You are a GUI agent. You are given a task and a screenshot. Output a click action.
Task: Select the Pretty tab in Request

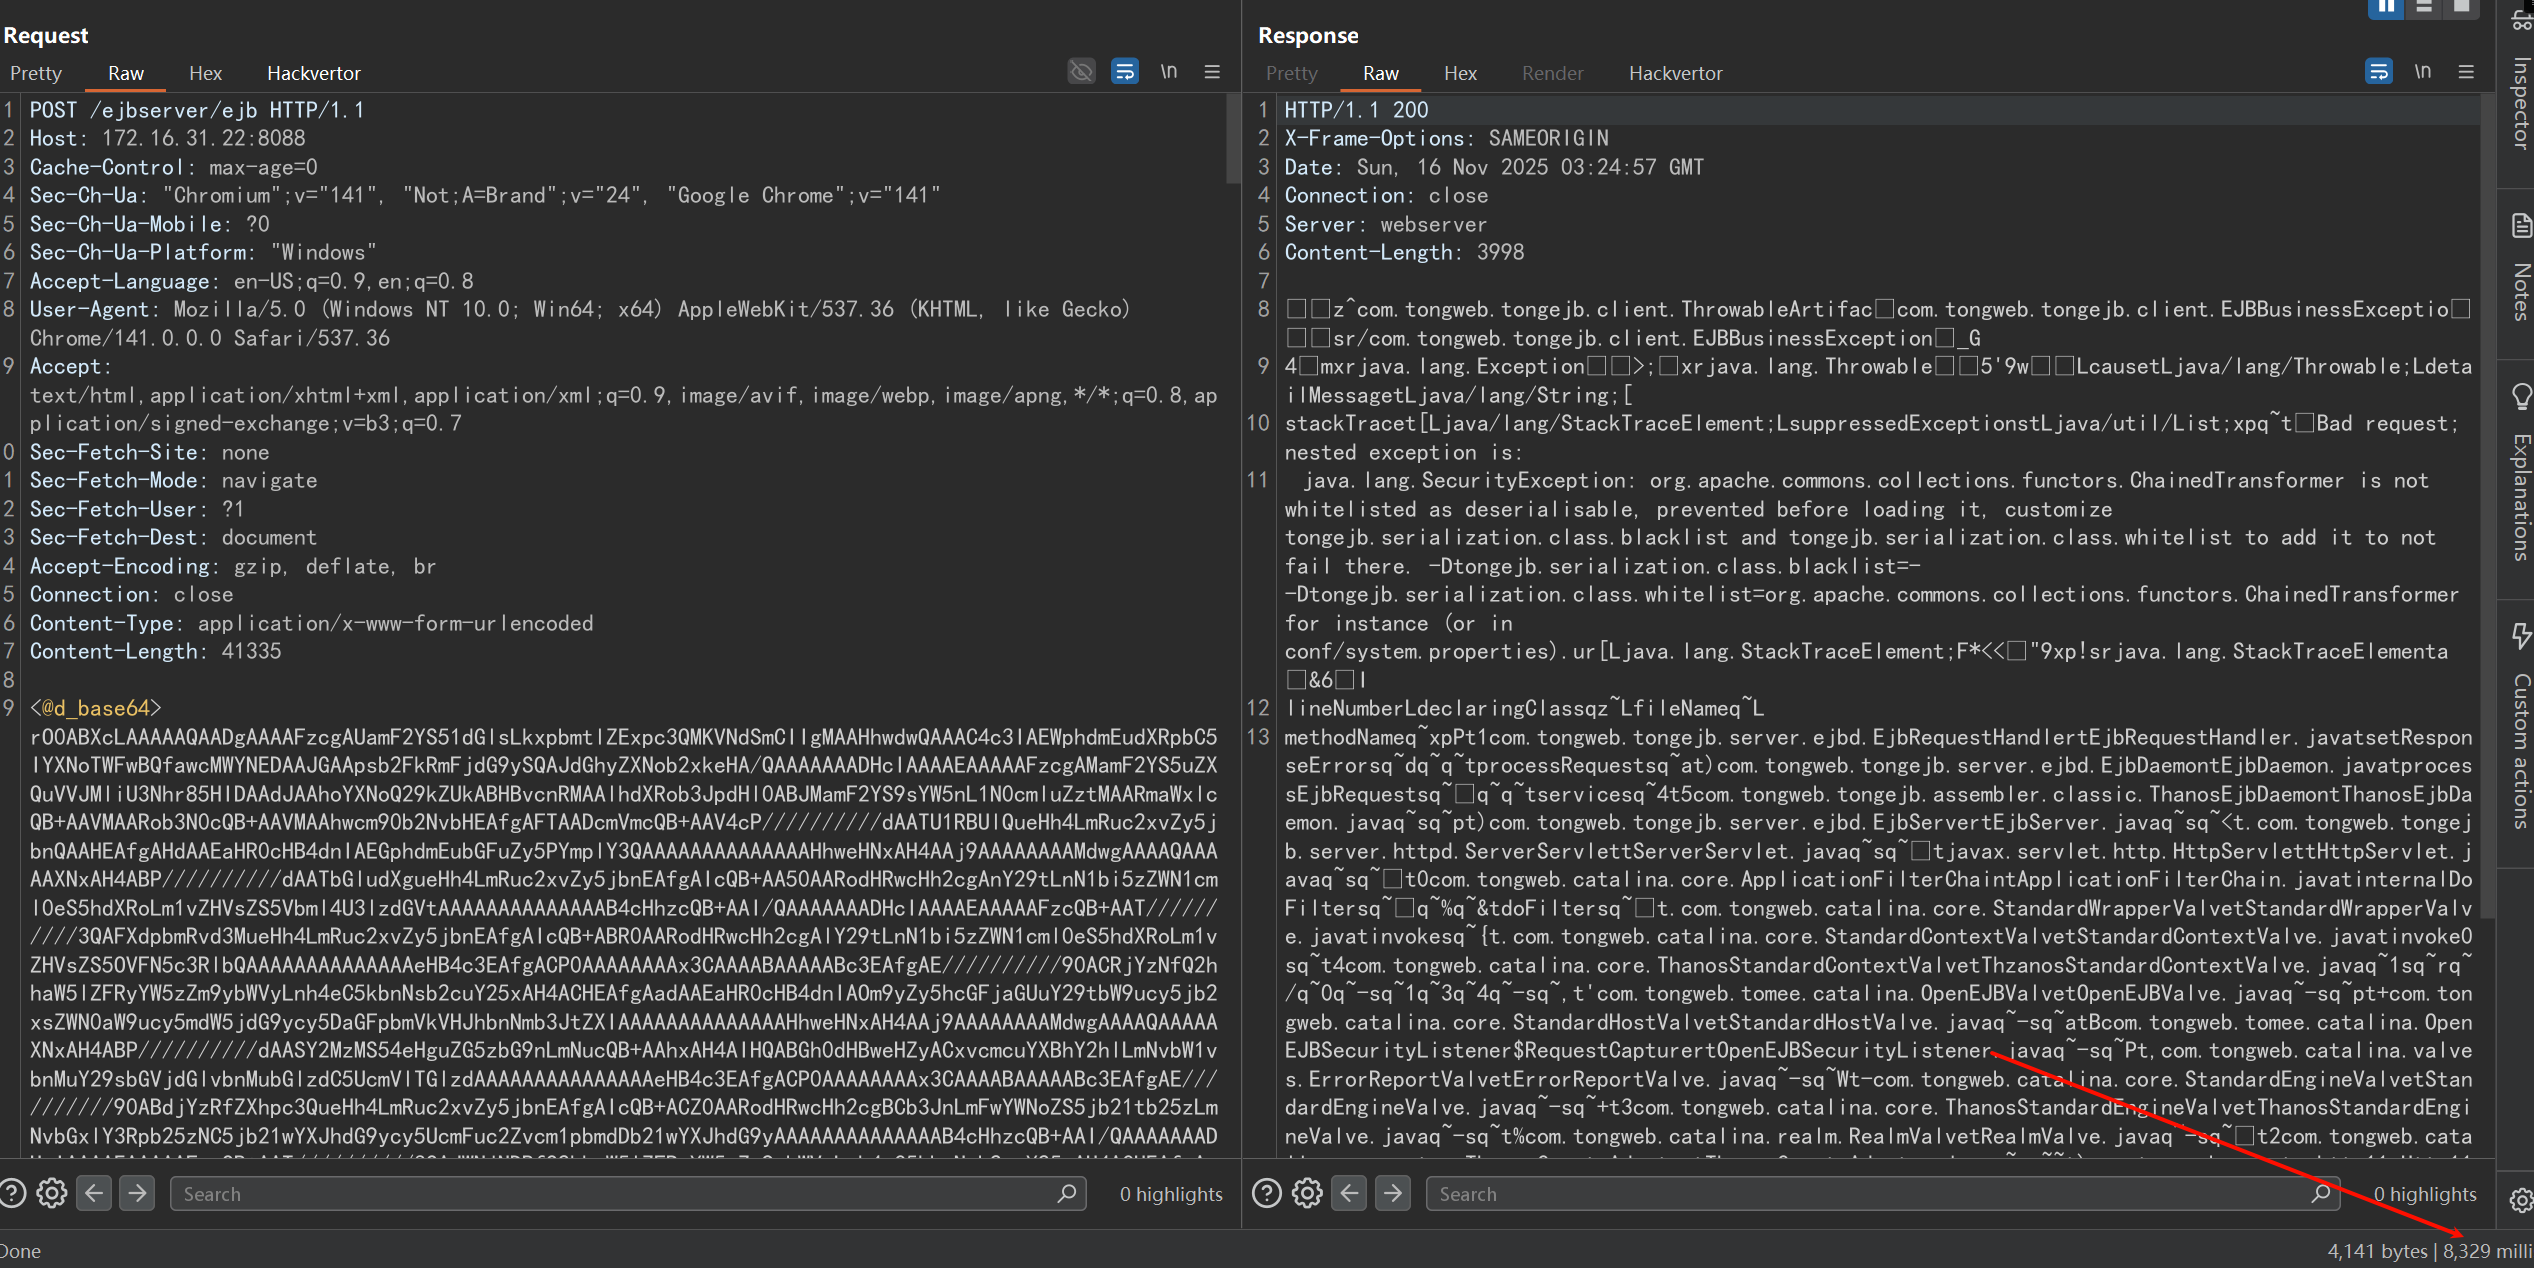36,73
